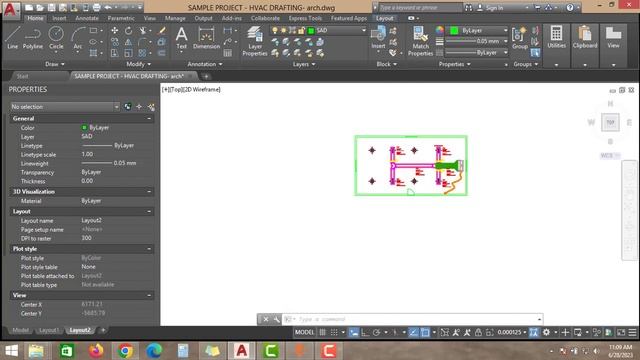
Task: Open the Home ribbon tab
Action: (35, 18)
